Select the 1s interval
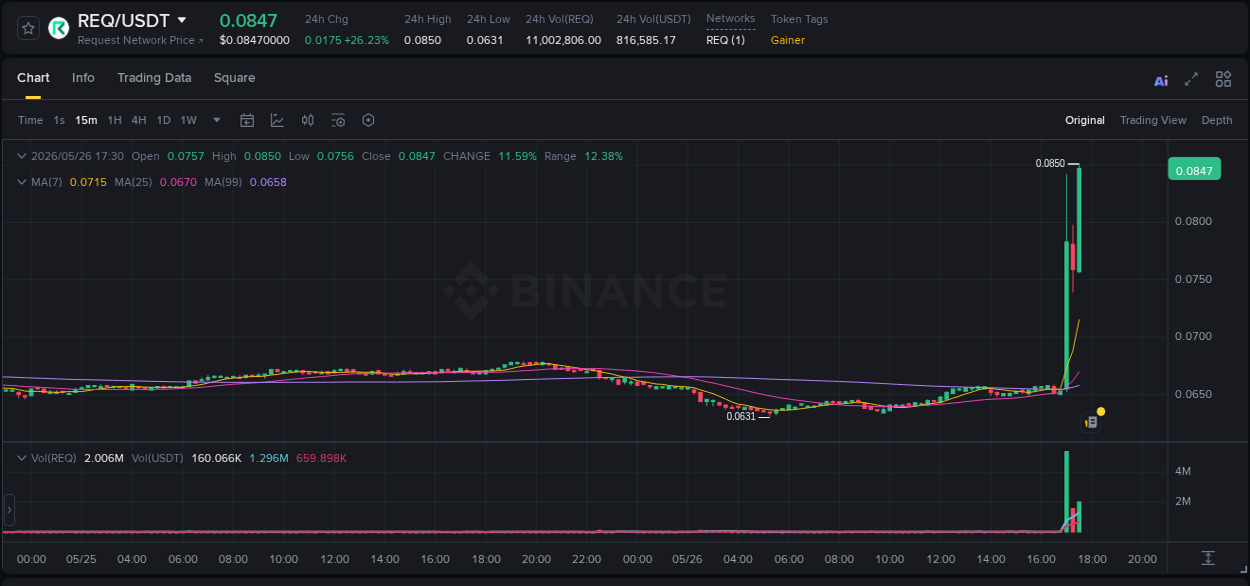 59,120
